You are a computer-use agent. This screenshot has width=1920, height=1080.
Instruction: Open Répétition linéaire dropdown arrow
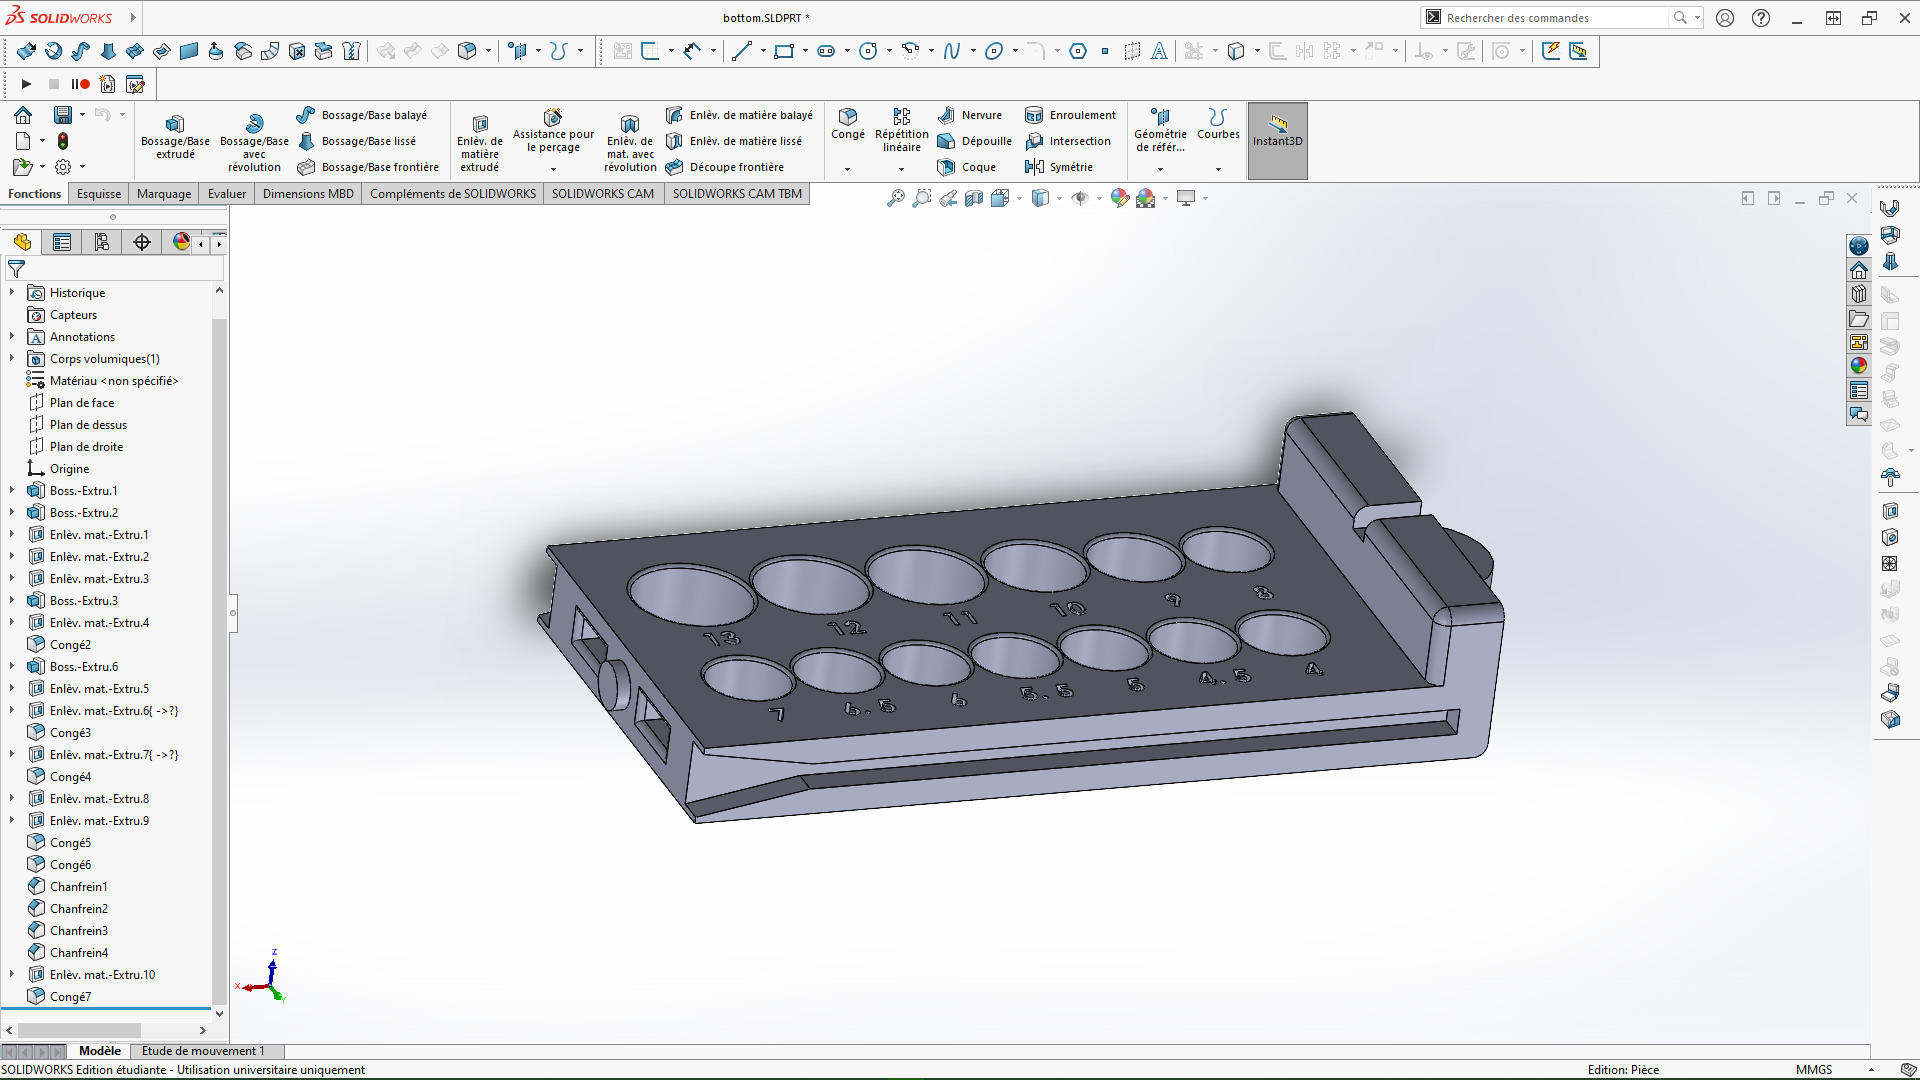[x=901, y=169]
